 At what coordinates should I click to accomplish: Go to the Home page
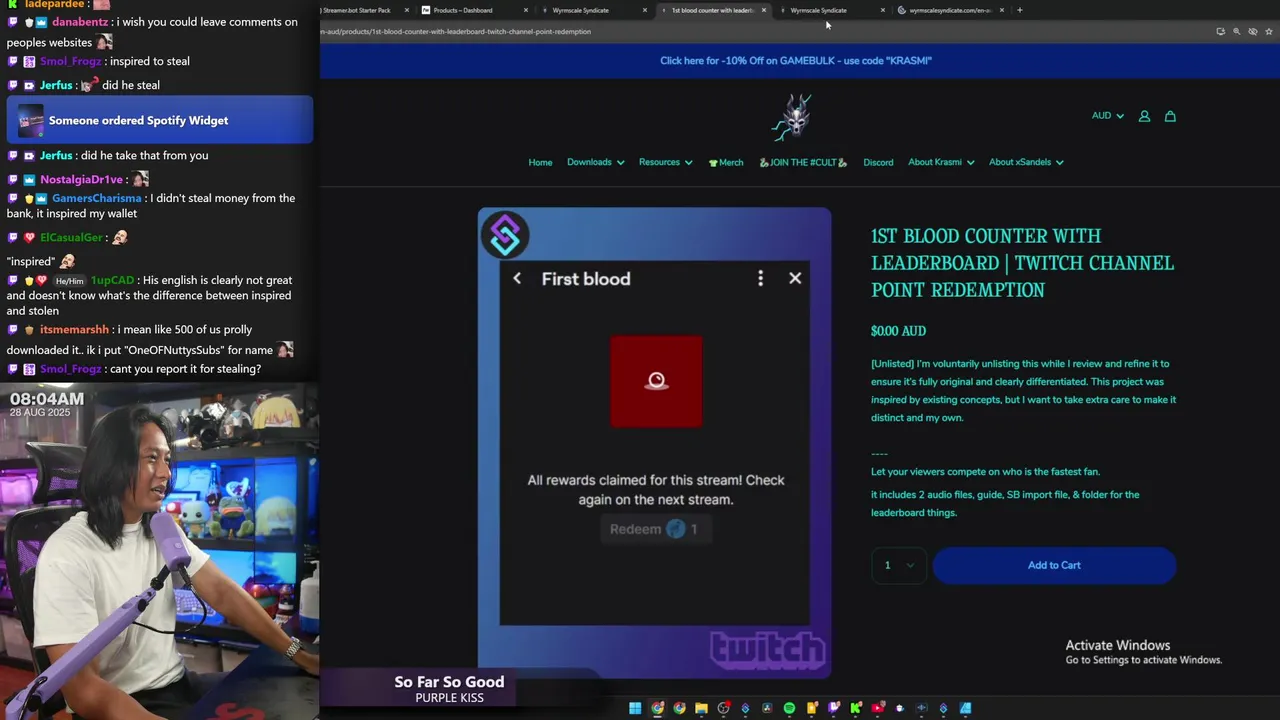pyautogui.click(x=540, y=162)
